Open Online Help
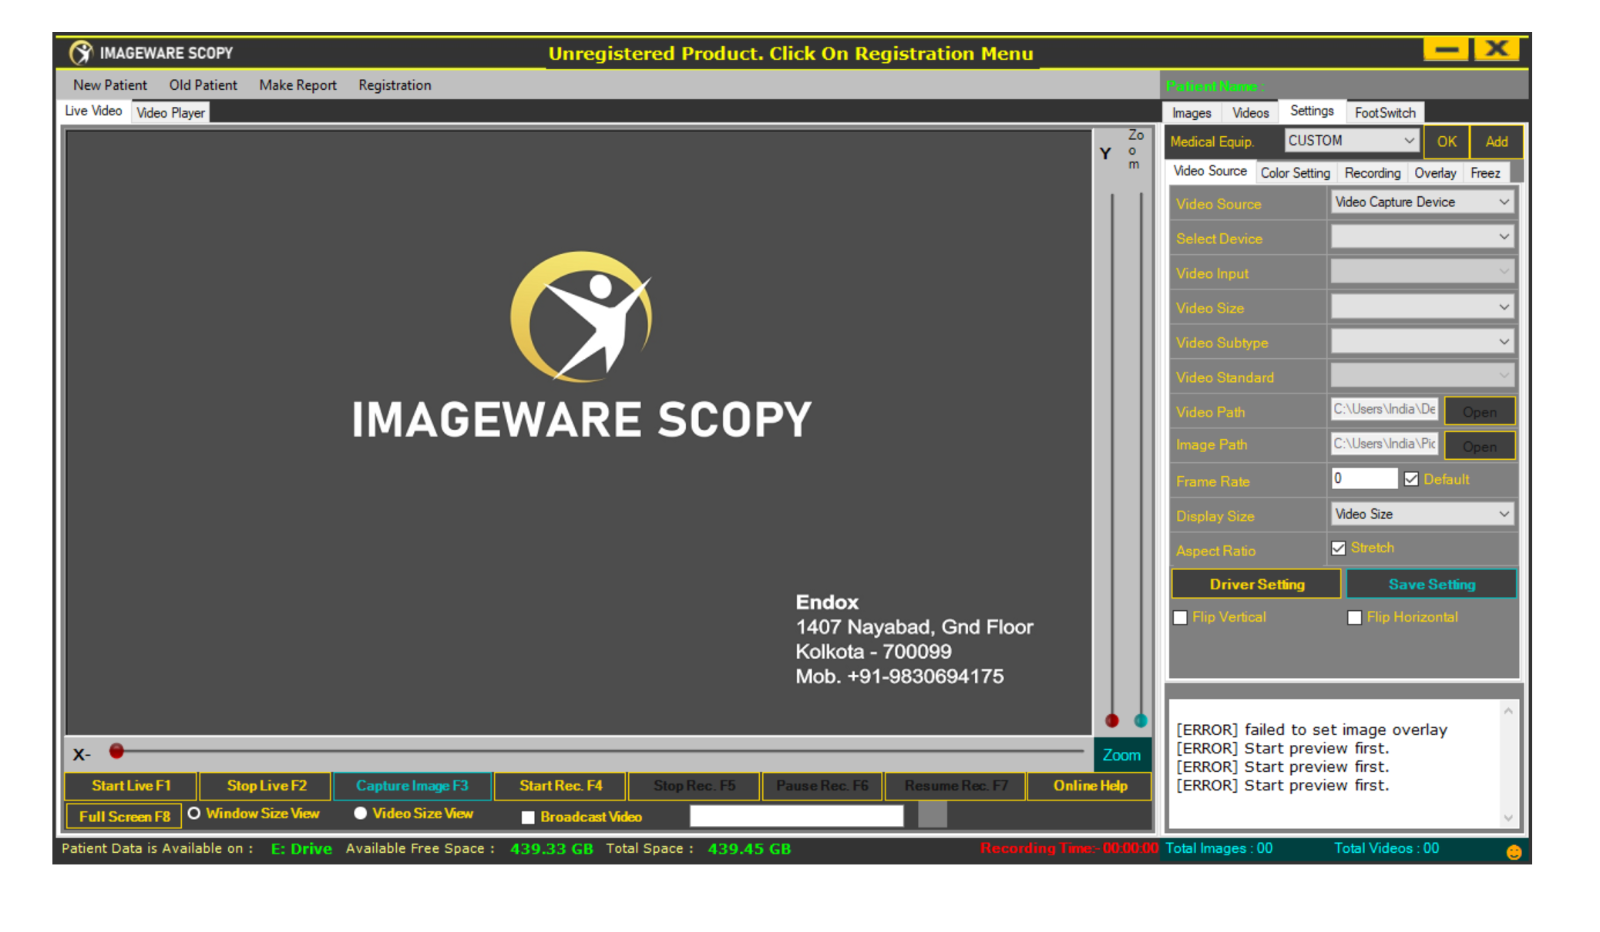 [x=1089, y=786]
